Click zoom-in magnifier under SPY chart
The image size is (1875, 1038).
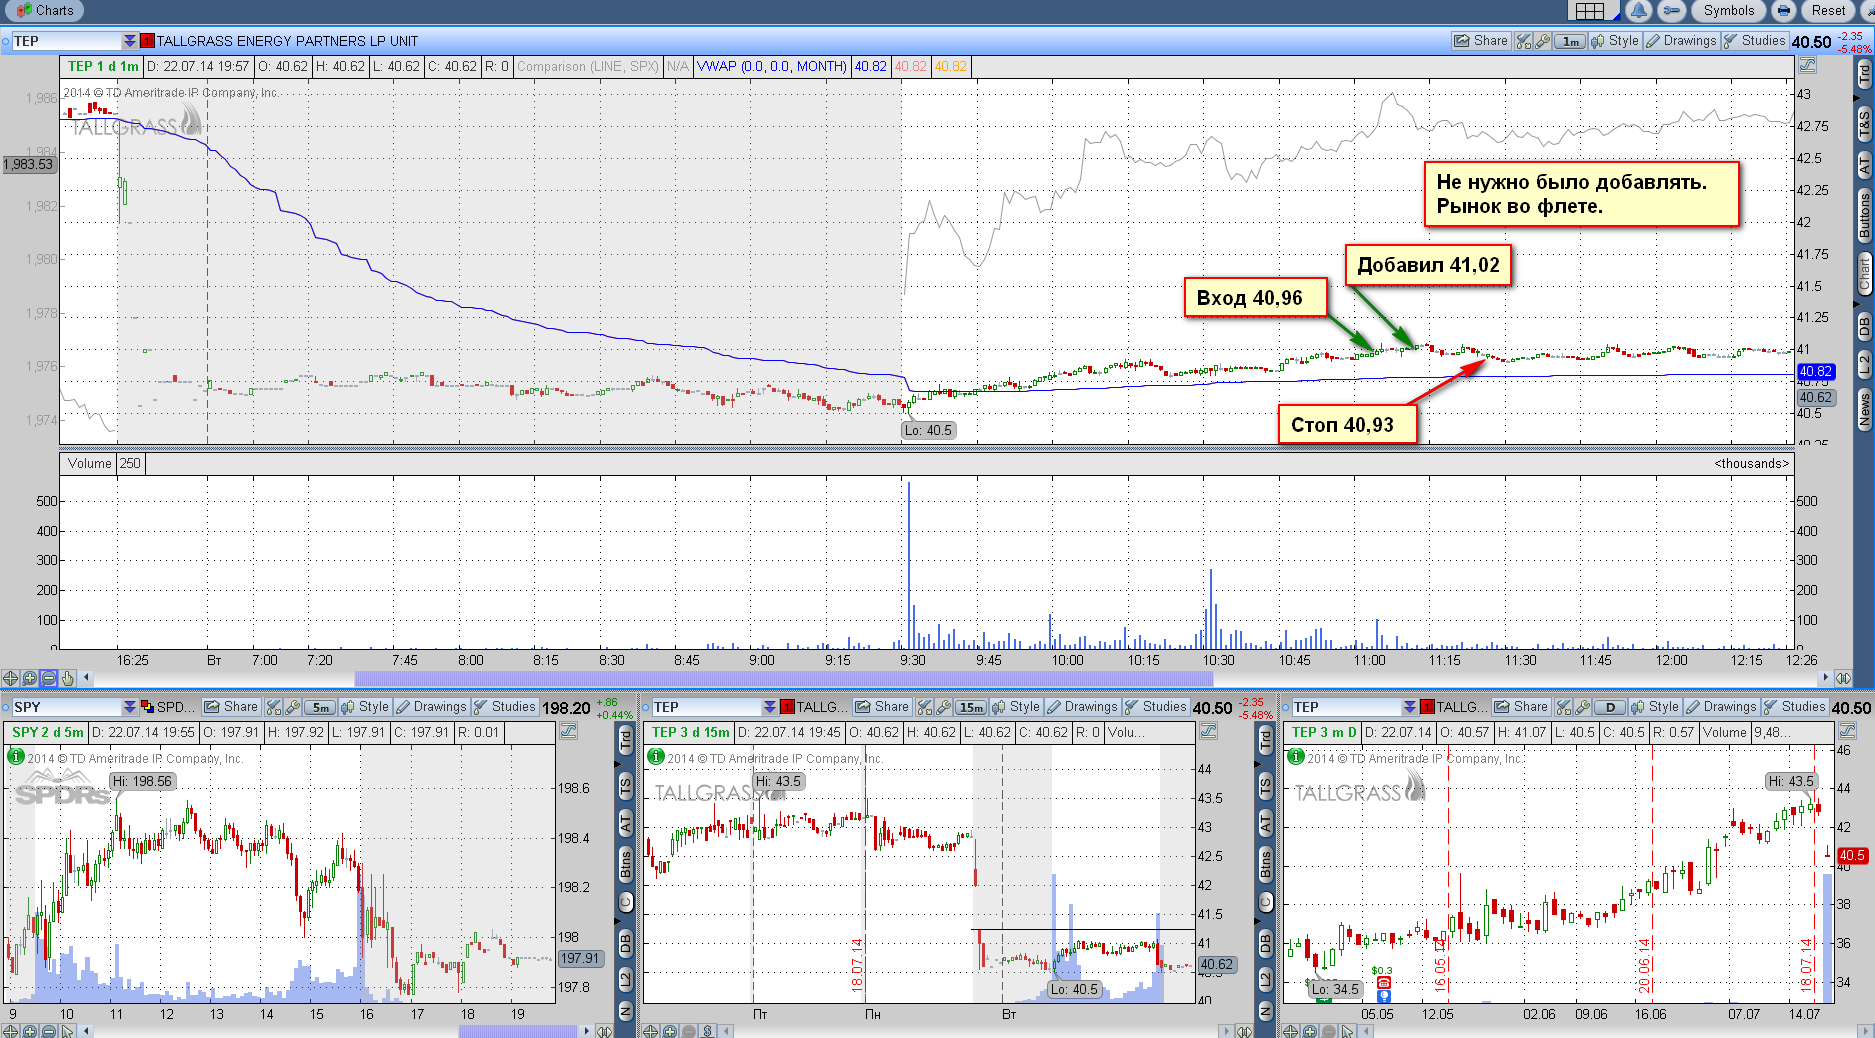click(x=29, y=1031)
